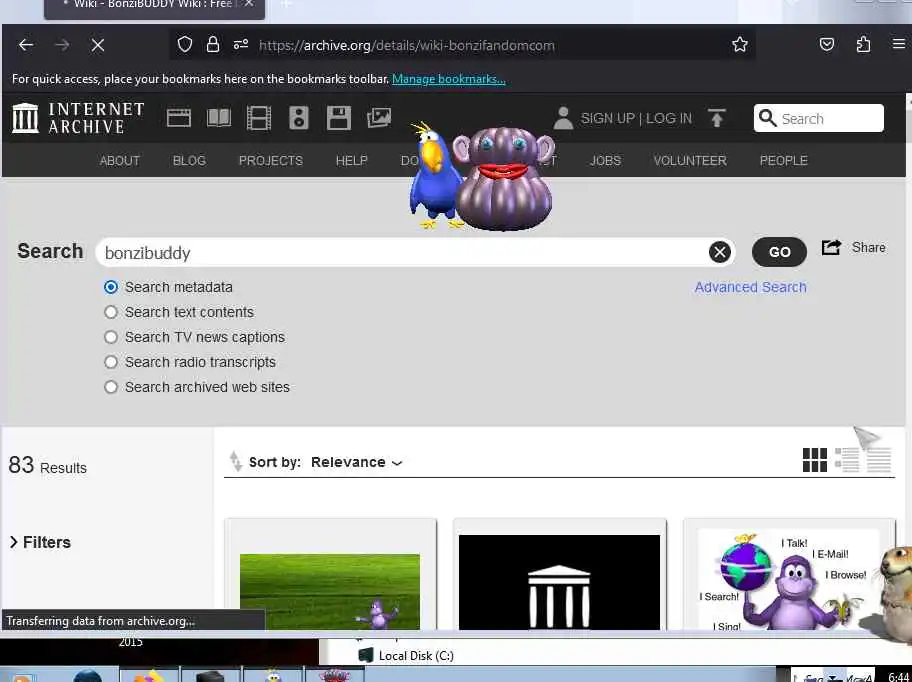Click the browser address bar URL
The height and width of the screenshot is (682, 912).
coord(407,45)
